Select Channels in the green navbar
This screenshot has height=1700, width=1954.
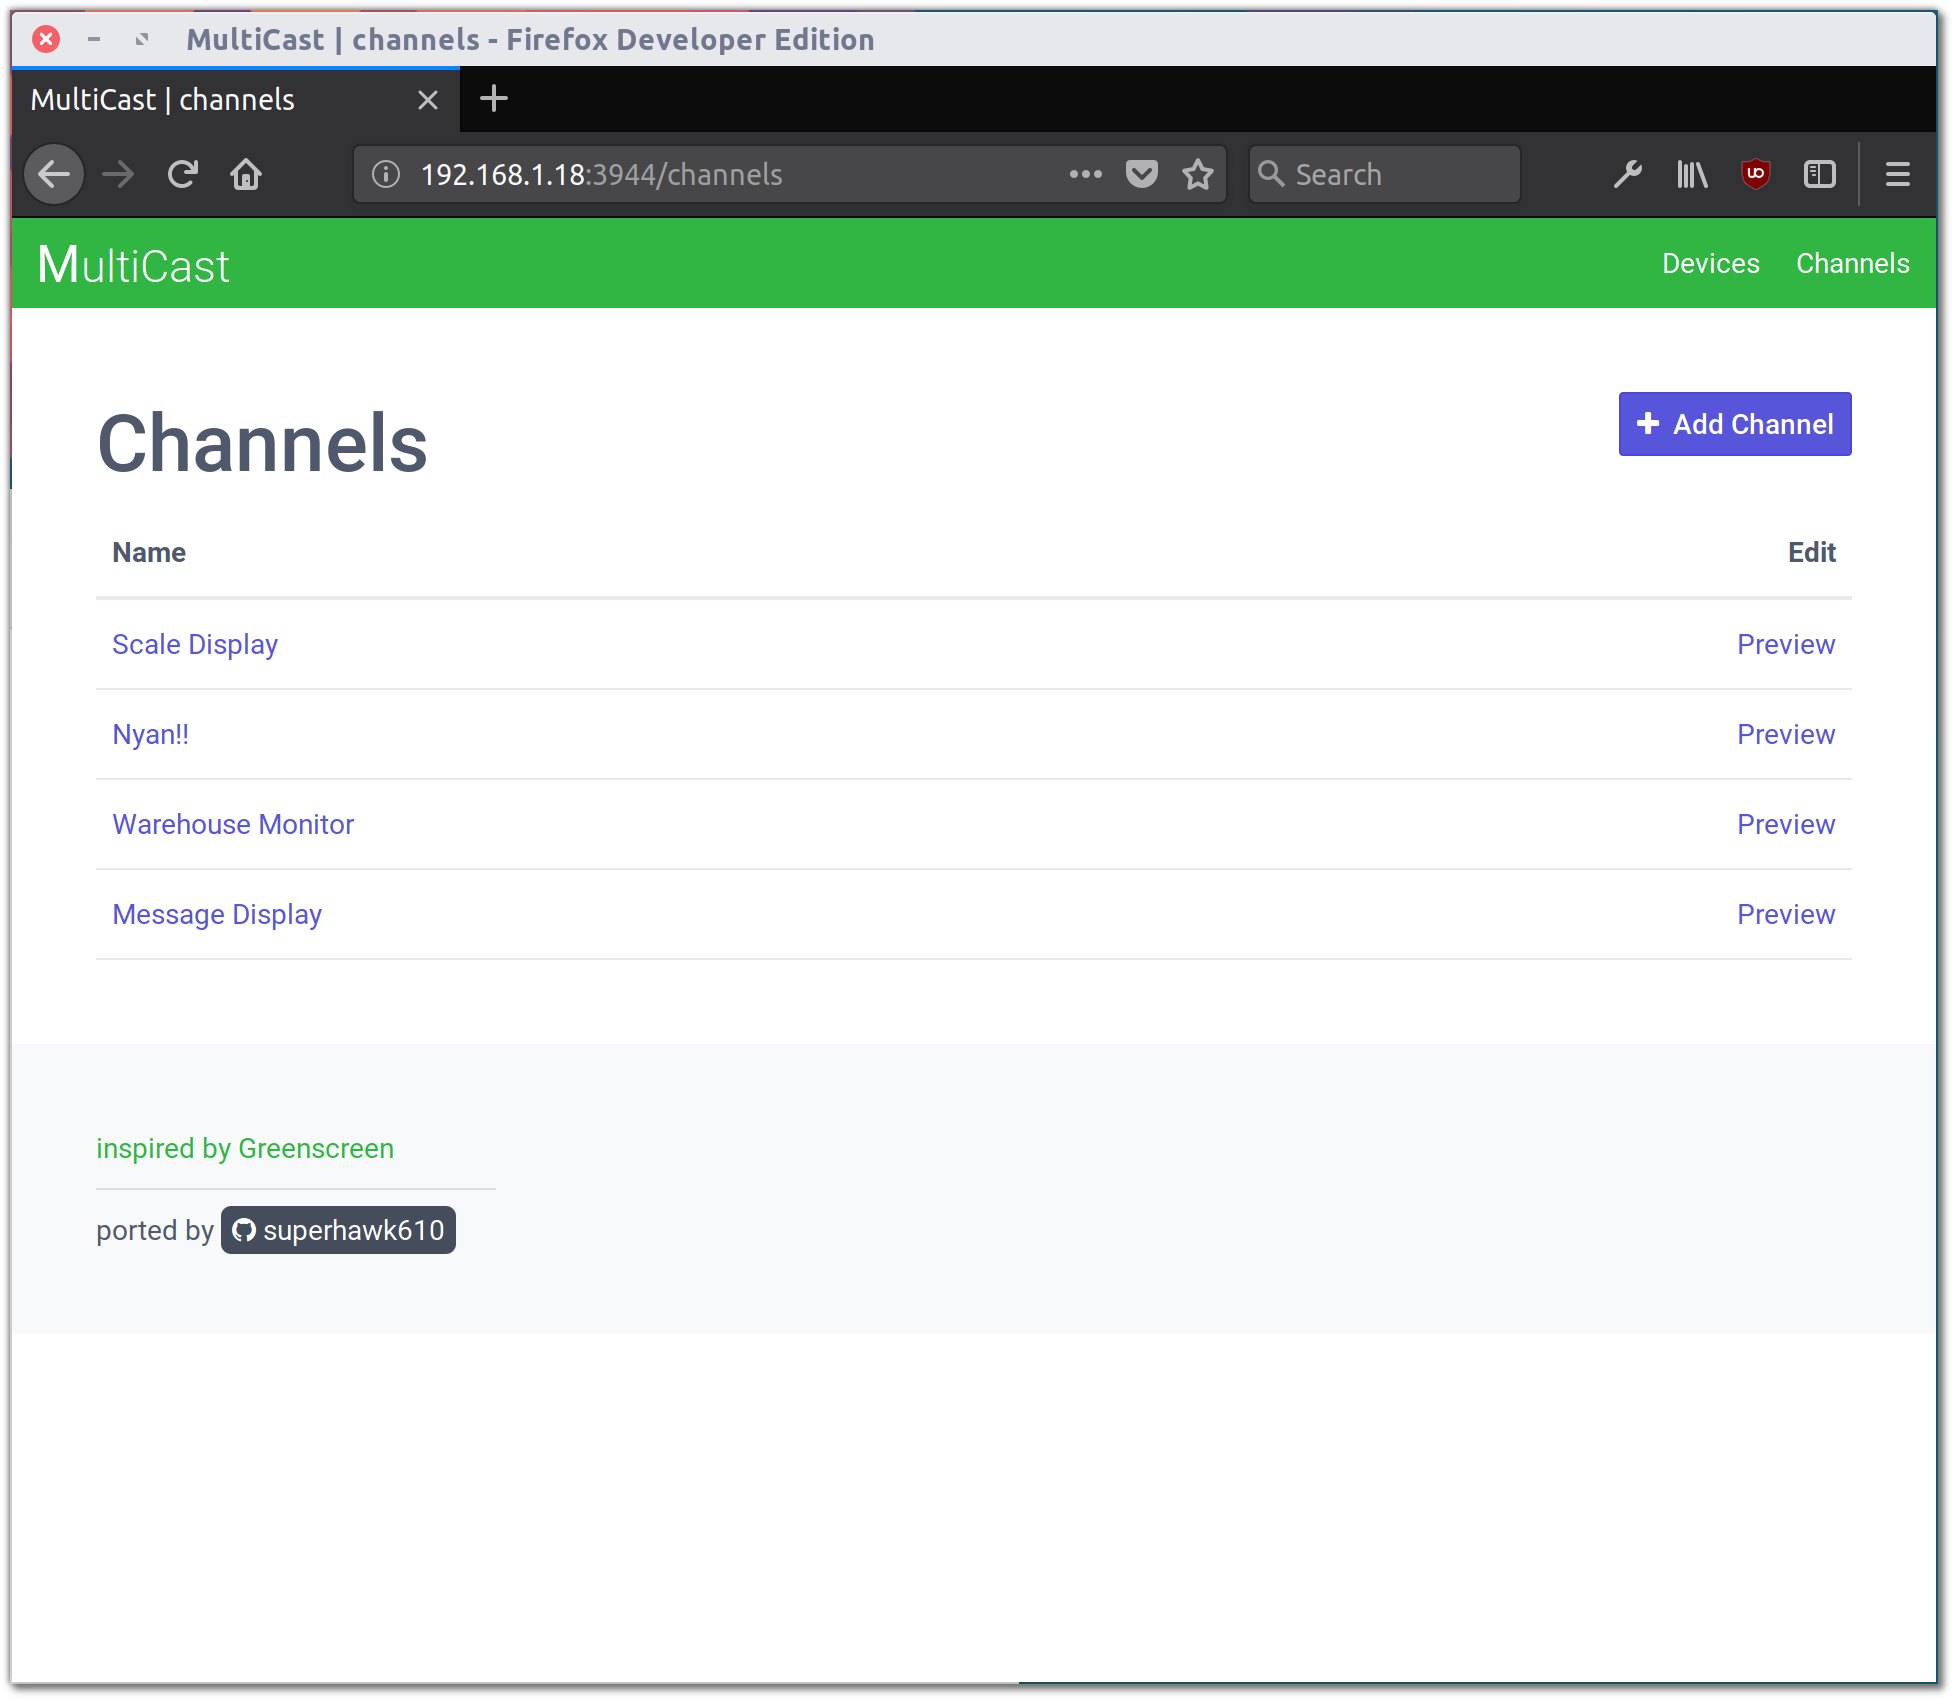[1852, 263]
